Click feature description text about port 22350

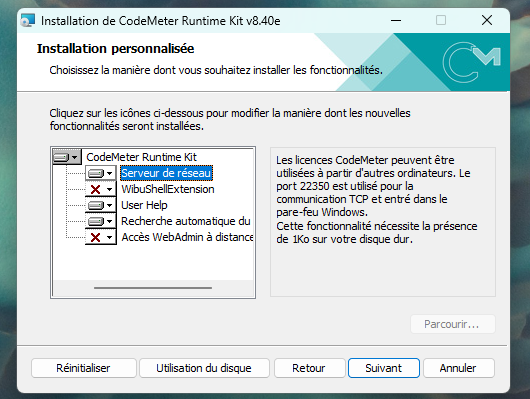pyautogui.click(x=377, y=200)
